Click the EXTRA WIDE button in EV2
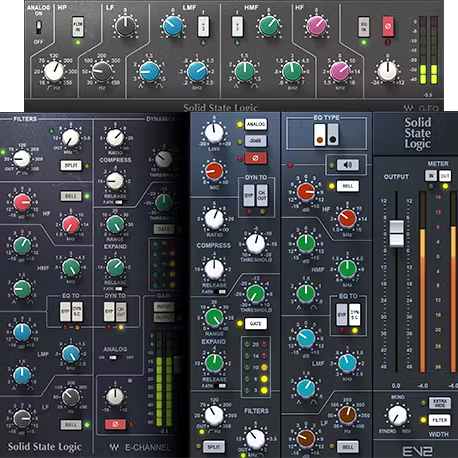This screenshot has height=458, width=458. click(x=439, y=403)
